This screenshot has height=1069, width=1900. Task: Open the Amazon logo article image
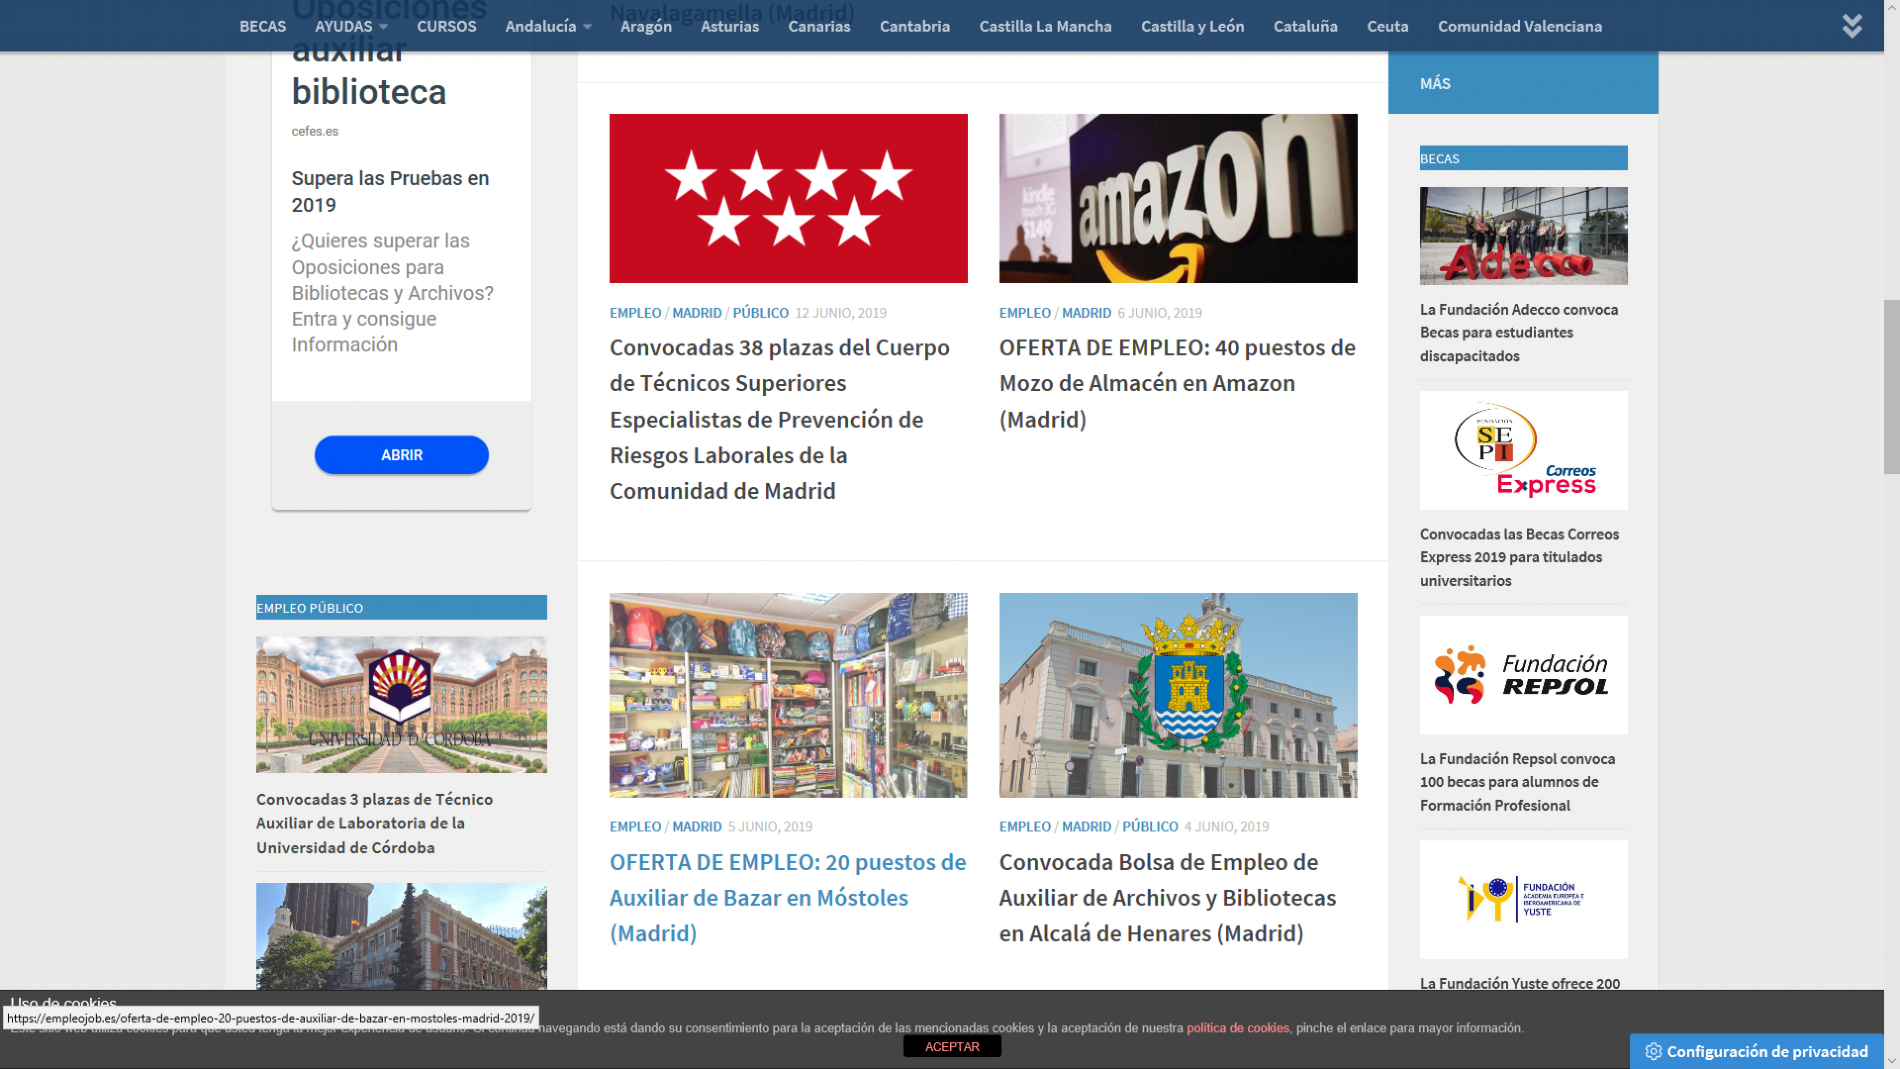pyautogui.click(x=1178, y=198)
